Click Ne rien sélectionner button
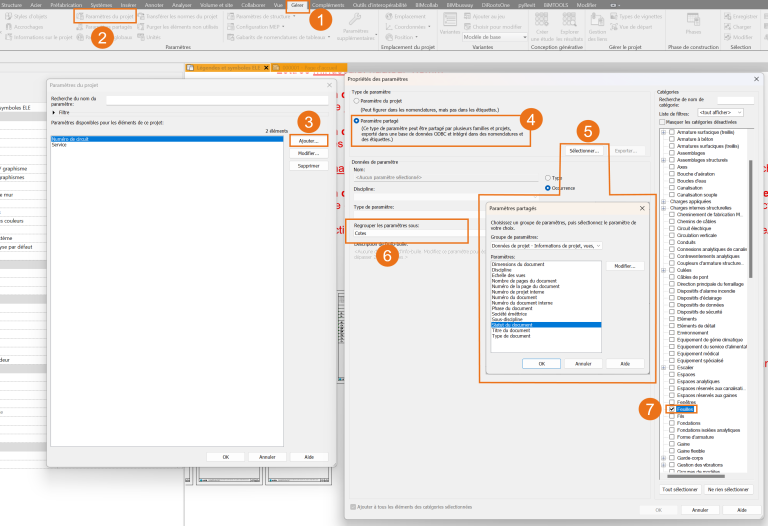The height and width of the screenshot is (526, 768). click(728, 489)
